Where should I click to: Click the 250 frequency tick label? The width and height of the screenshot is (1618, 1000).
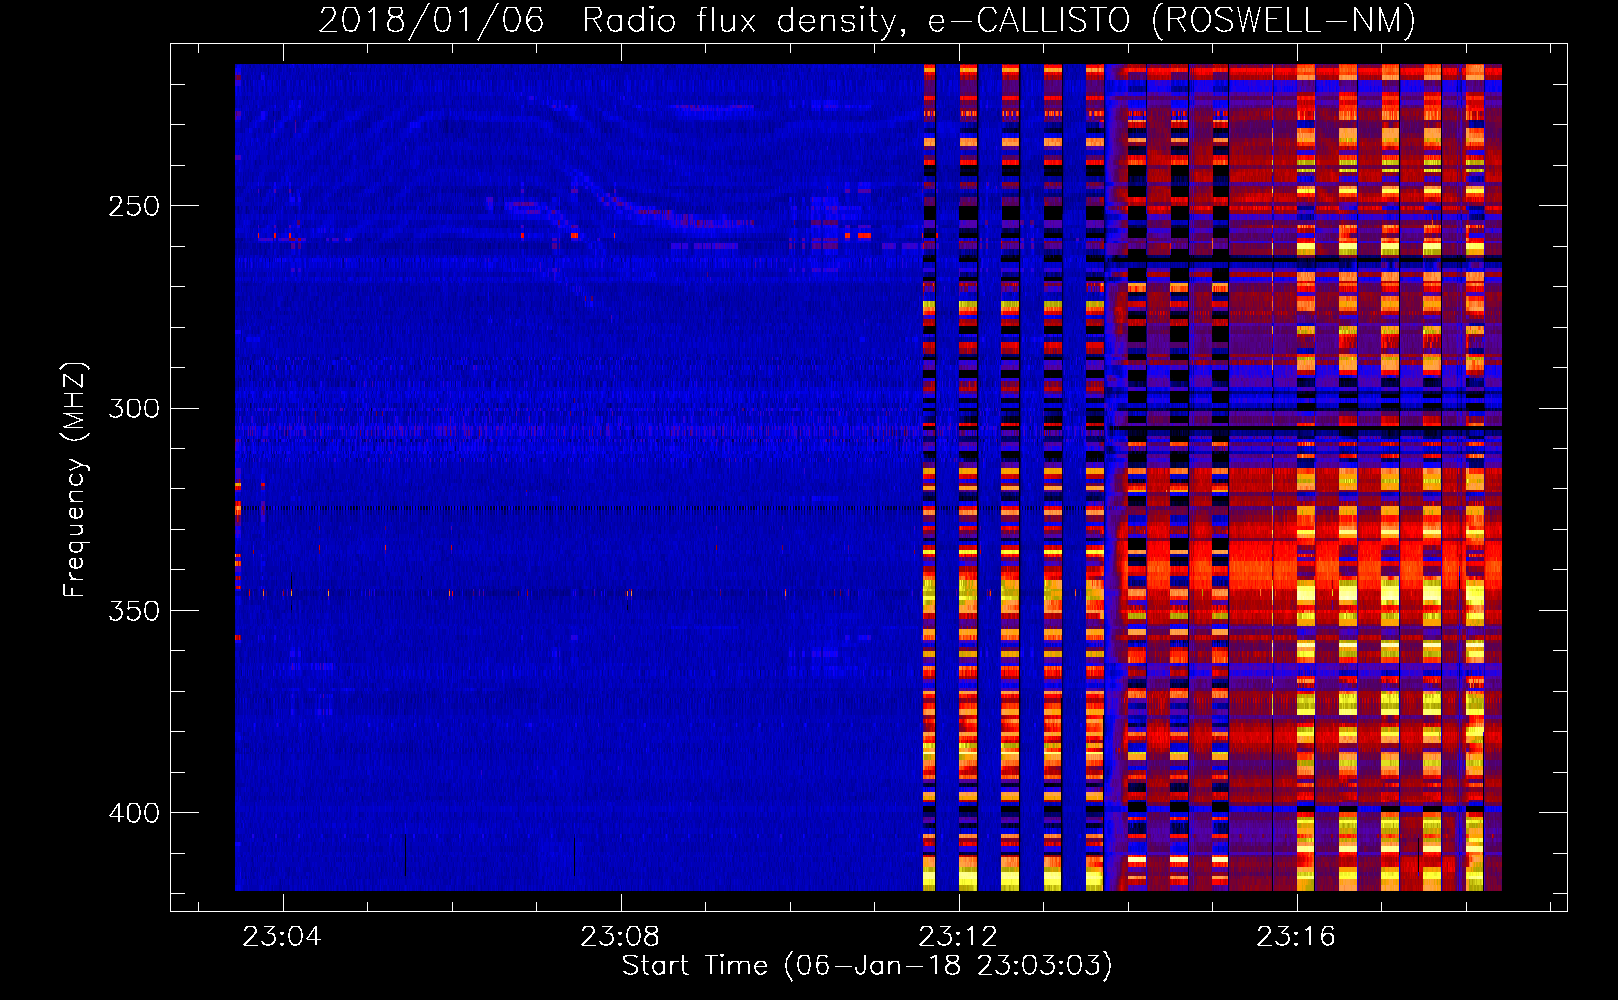[134, 207]
